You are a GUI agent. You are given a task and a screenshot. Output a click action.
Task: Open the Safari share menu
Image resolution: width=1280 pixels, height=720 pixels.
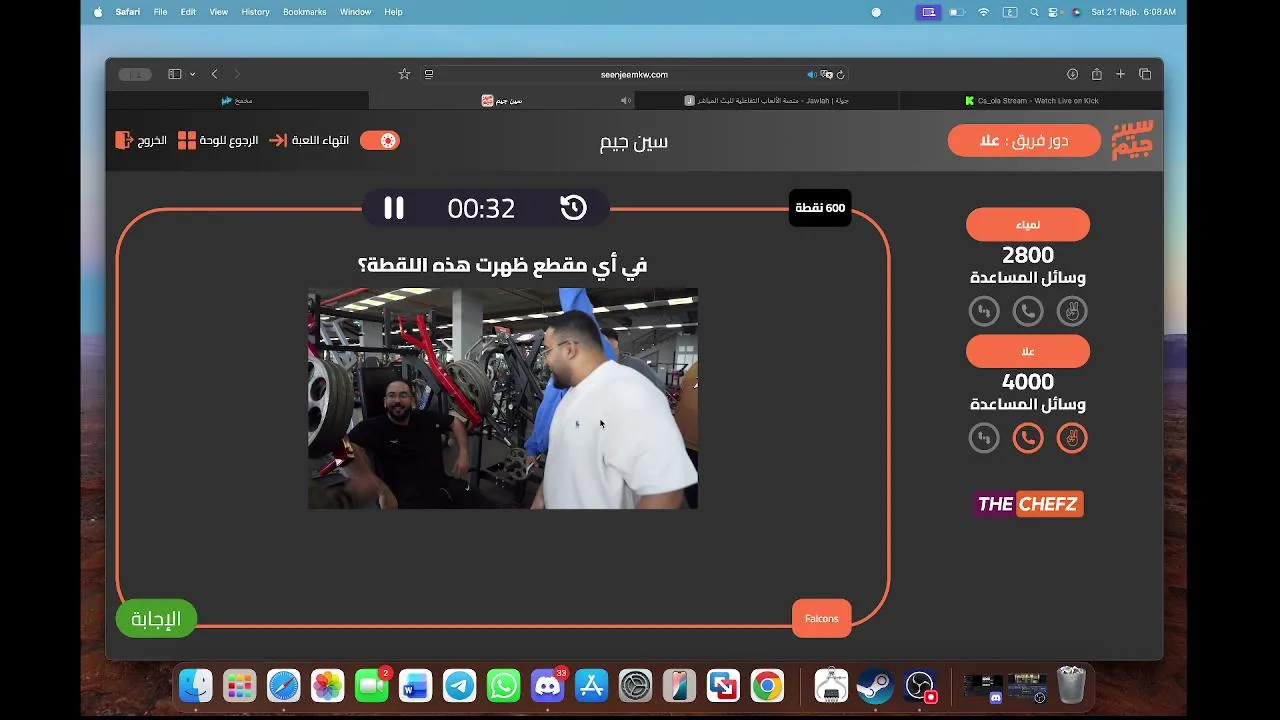(1097, 74)
